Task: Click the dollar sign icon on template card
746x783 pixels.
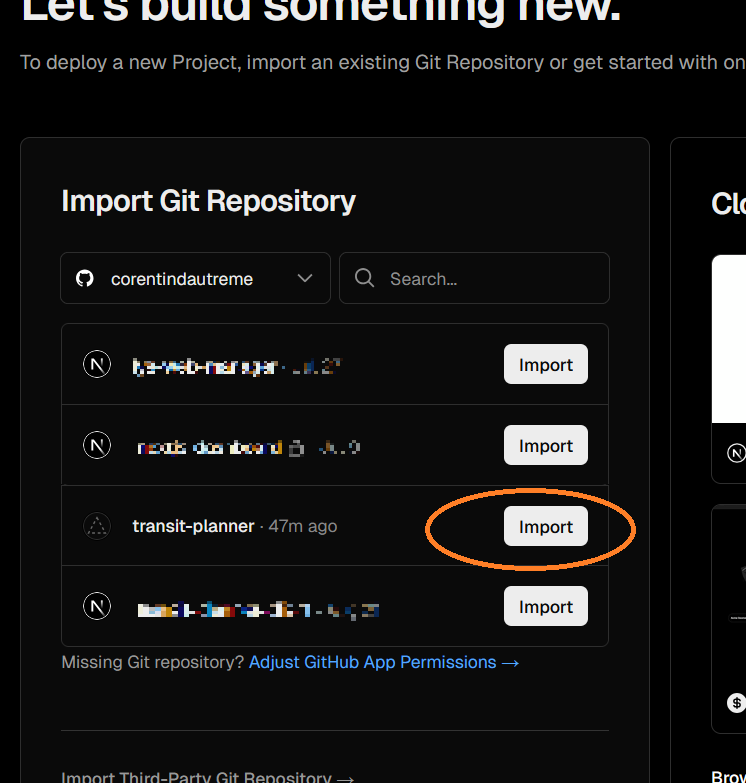Action: (737, 703)
